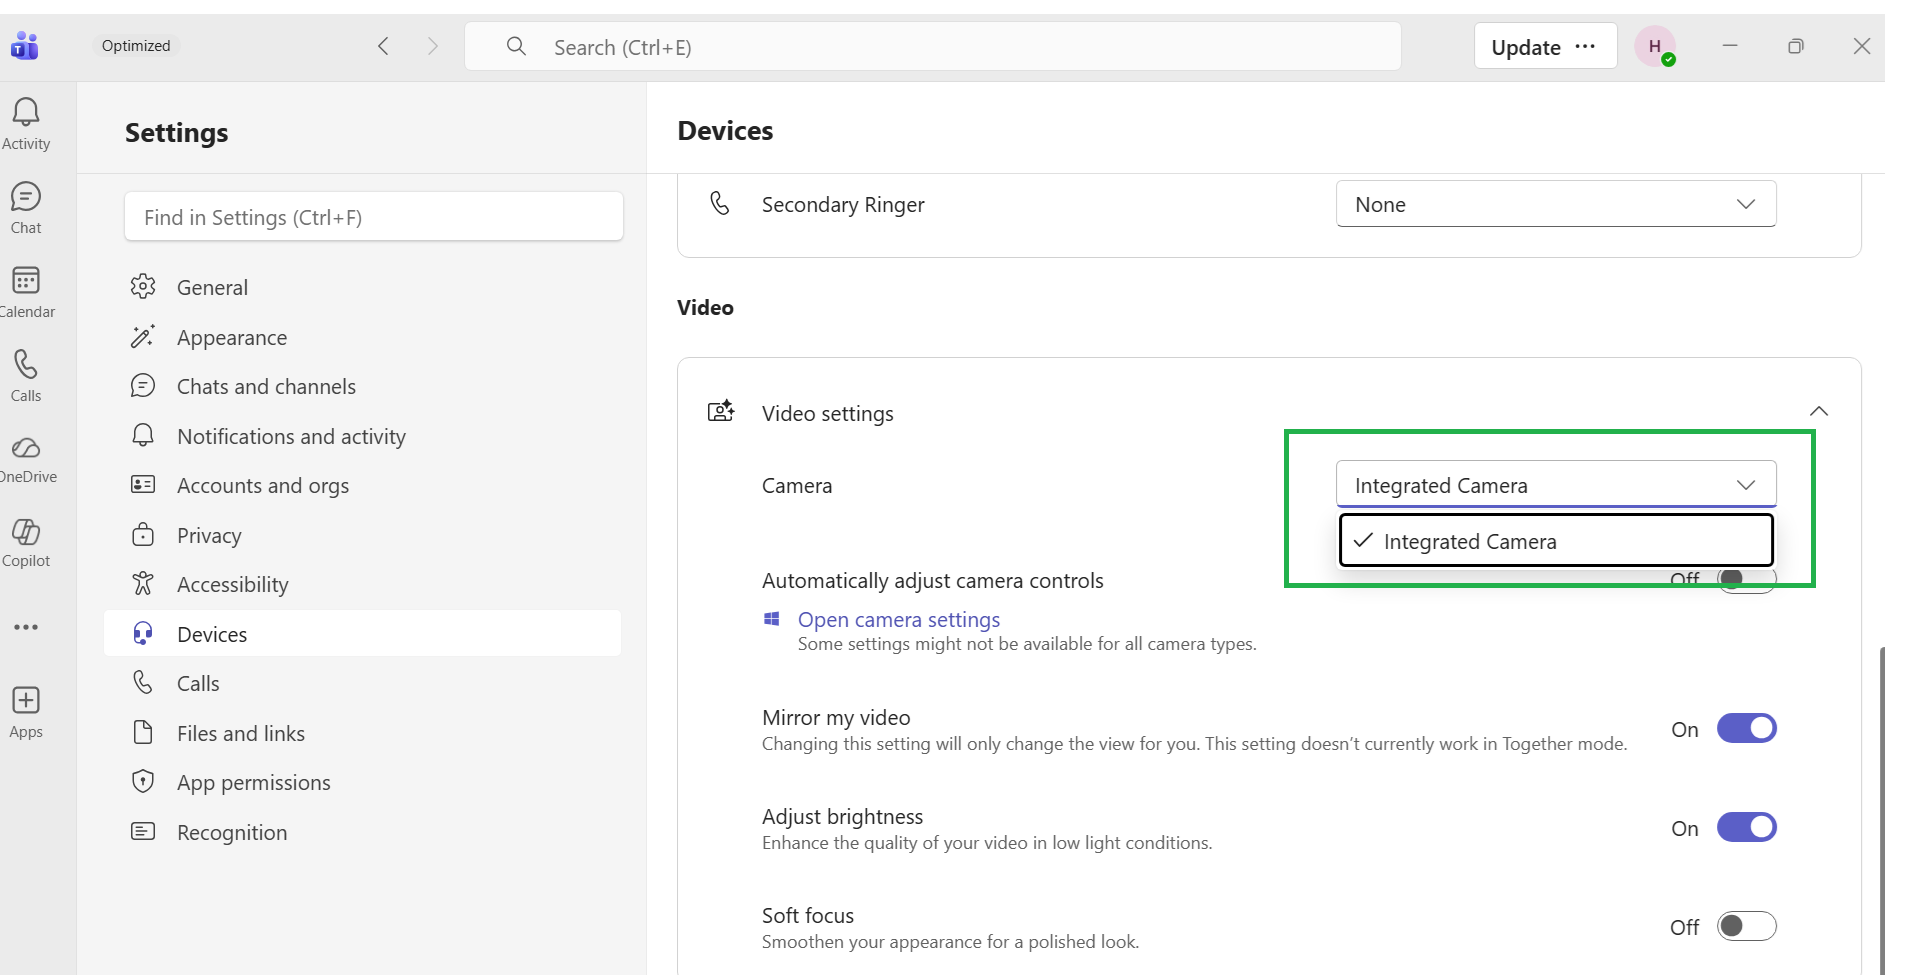Select Integrated Camera from the list

tap(1556, 541)
